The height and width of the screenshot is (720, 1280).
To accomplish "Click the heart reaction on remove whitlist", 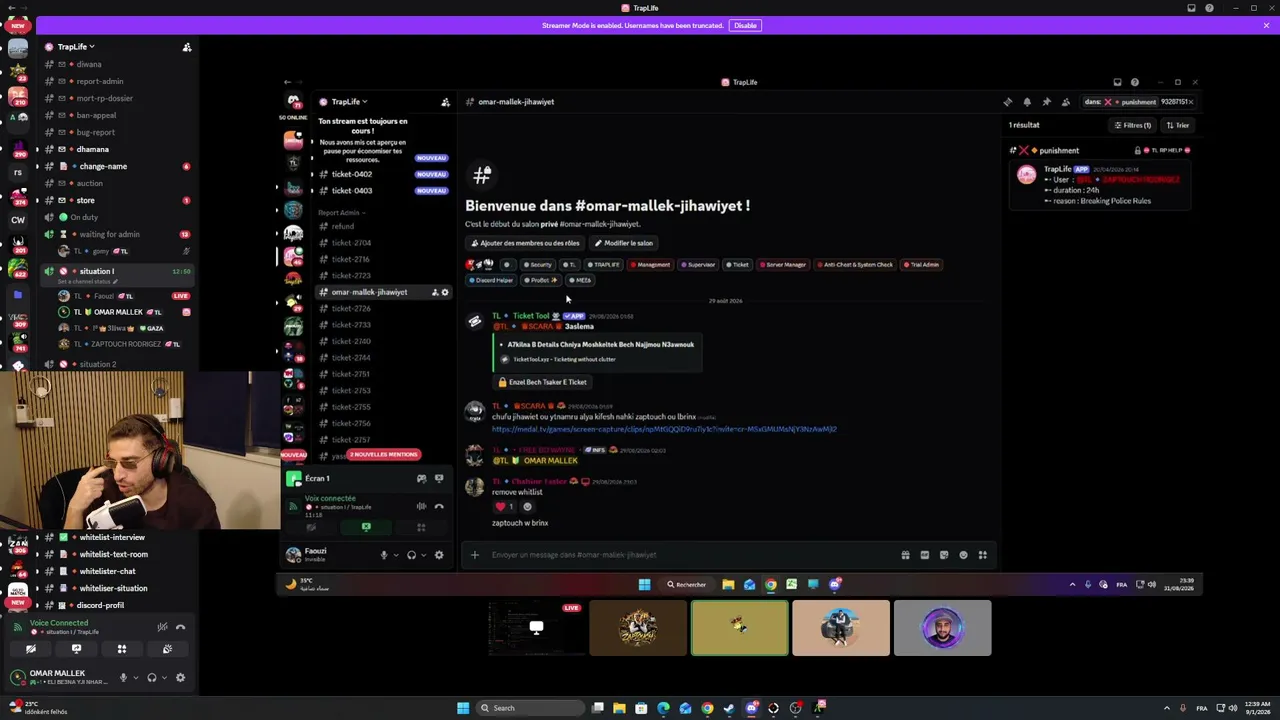I will click(505, 506).
